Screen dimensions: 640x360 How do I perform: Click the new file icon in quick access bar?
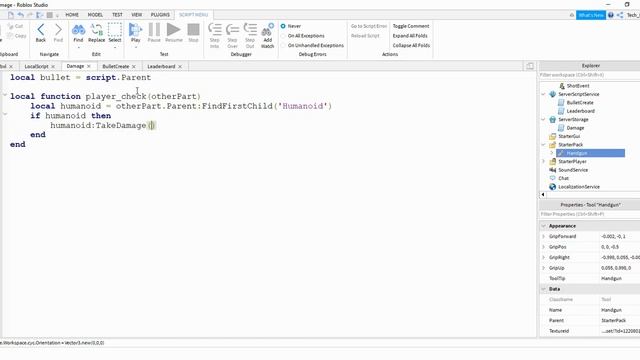click(x=11, y=15)
